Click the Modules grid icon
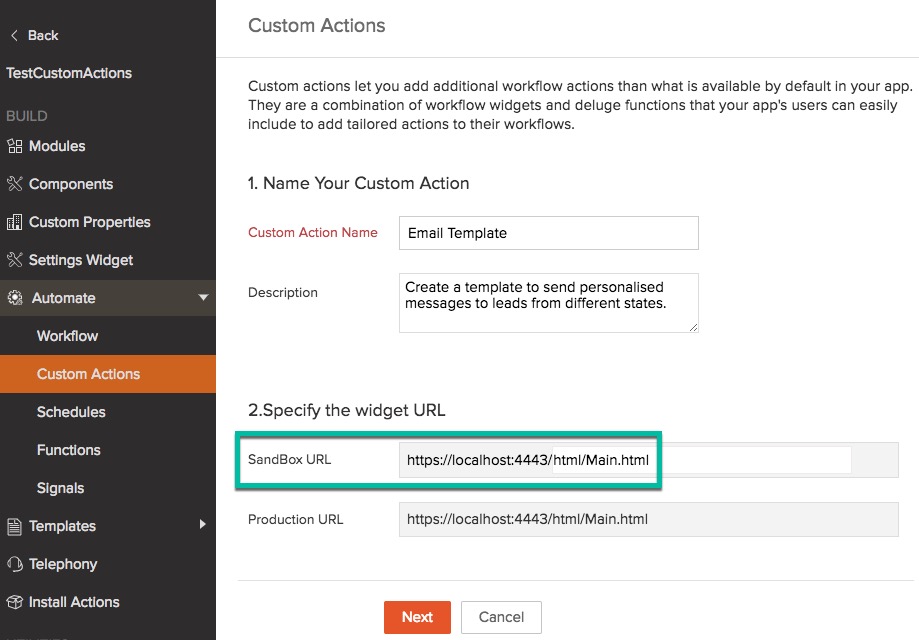This screenshot has width=919, height=640. 14,146
